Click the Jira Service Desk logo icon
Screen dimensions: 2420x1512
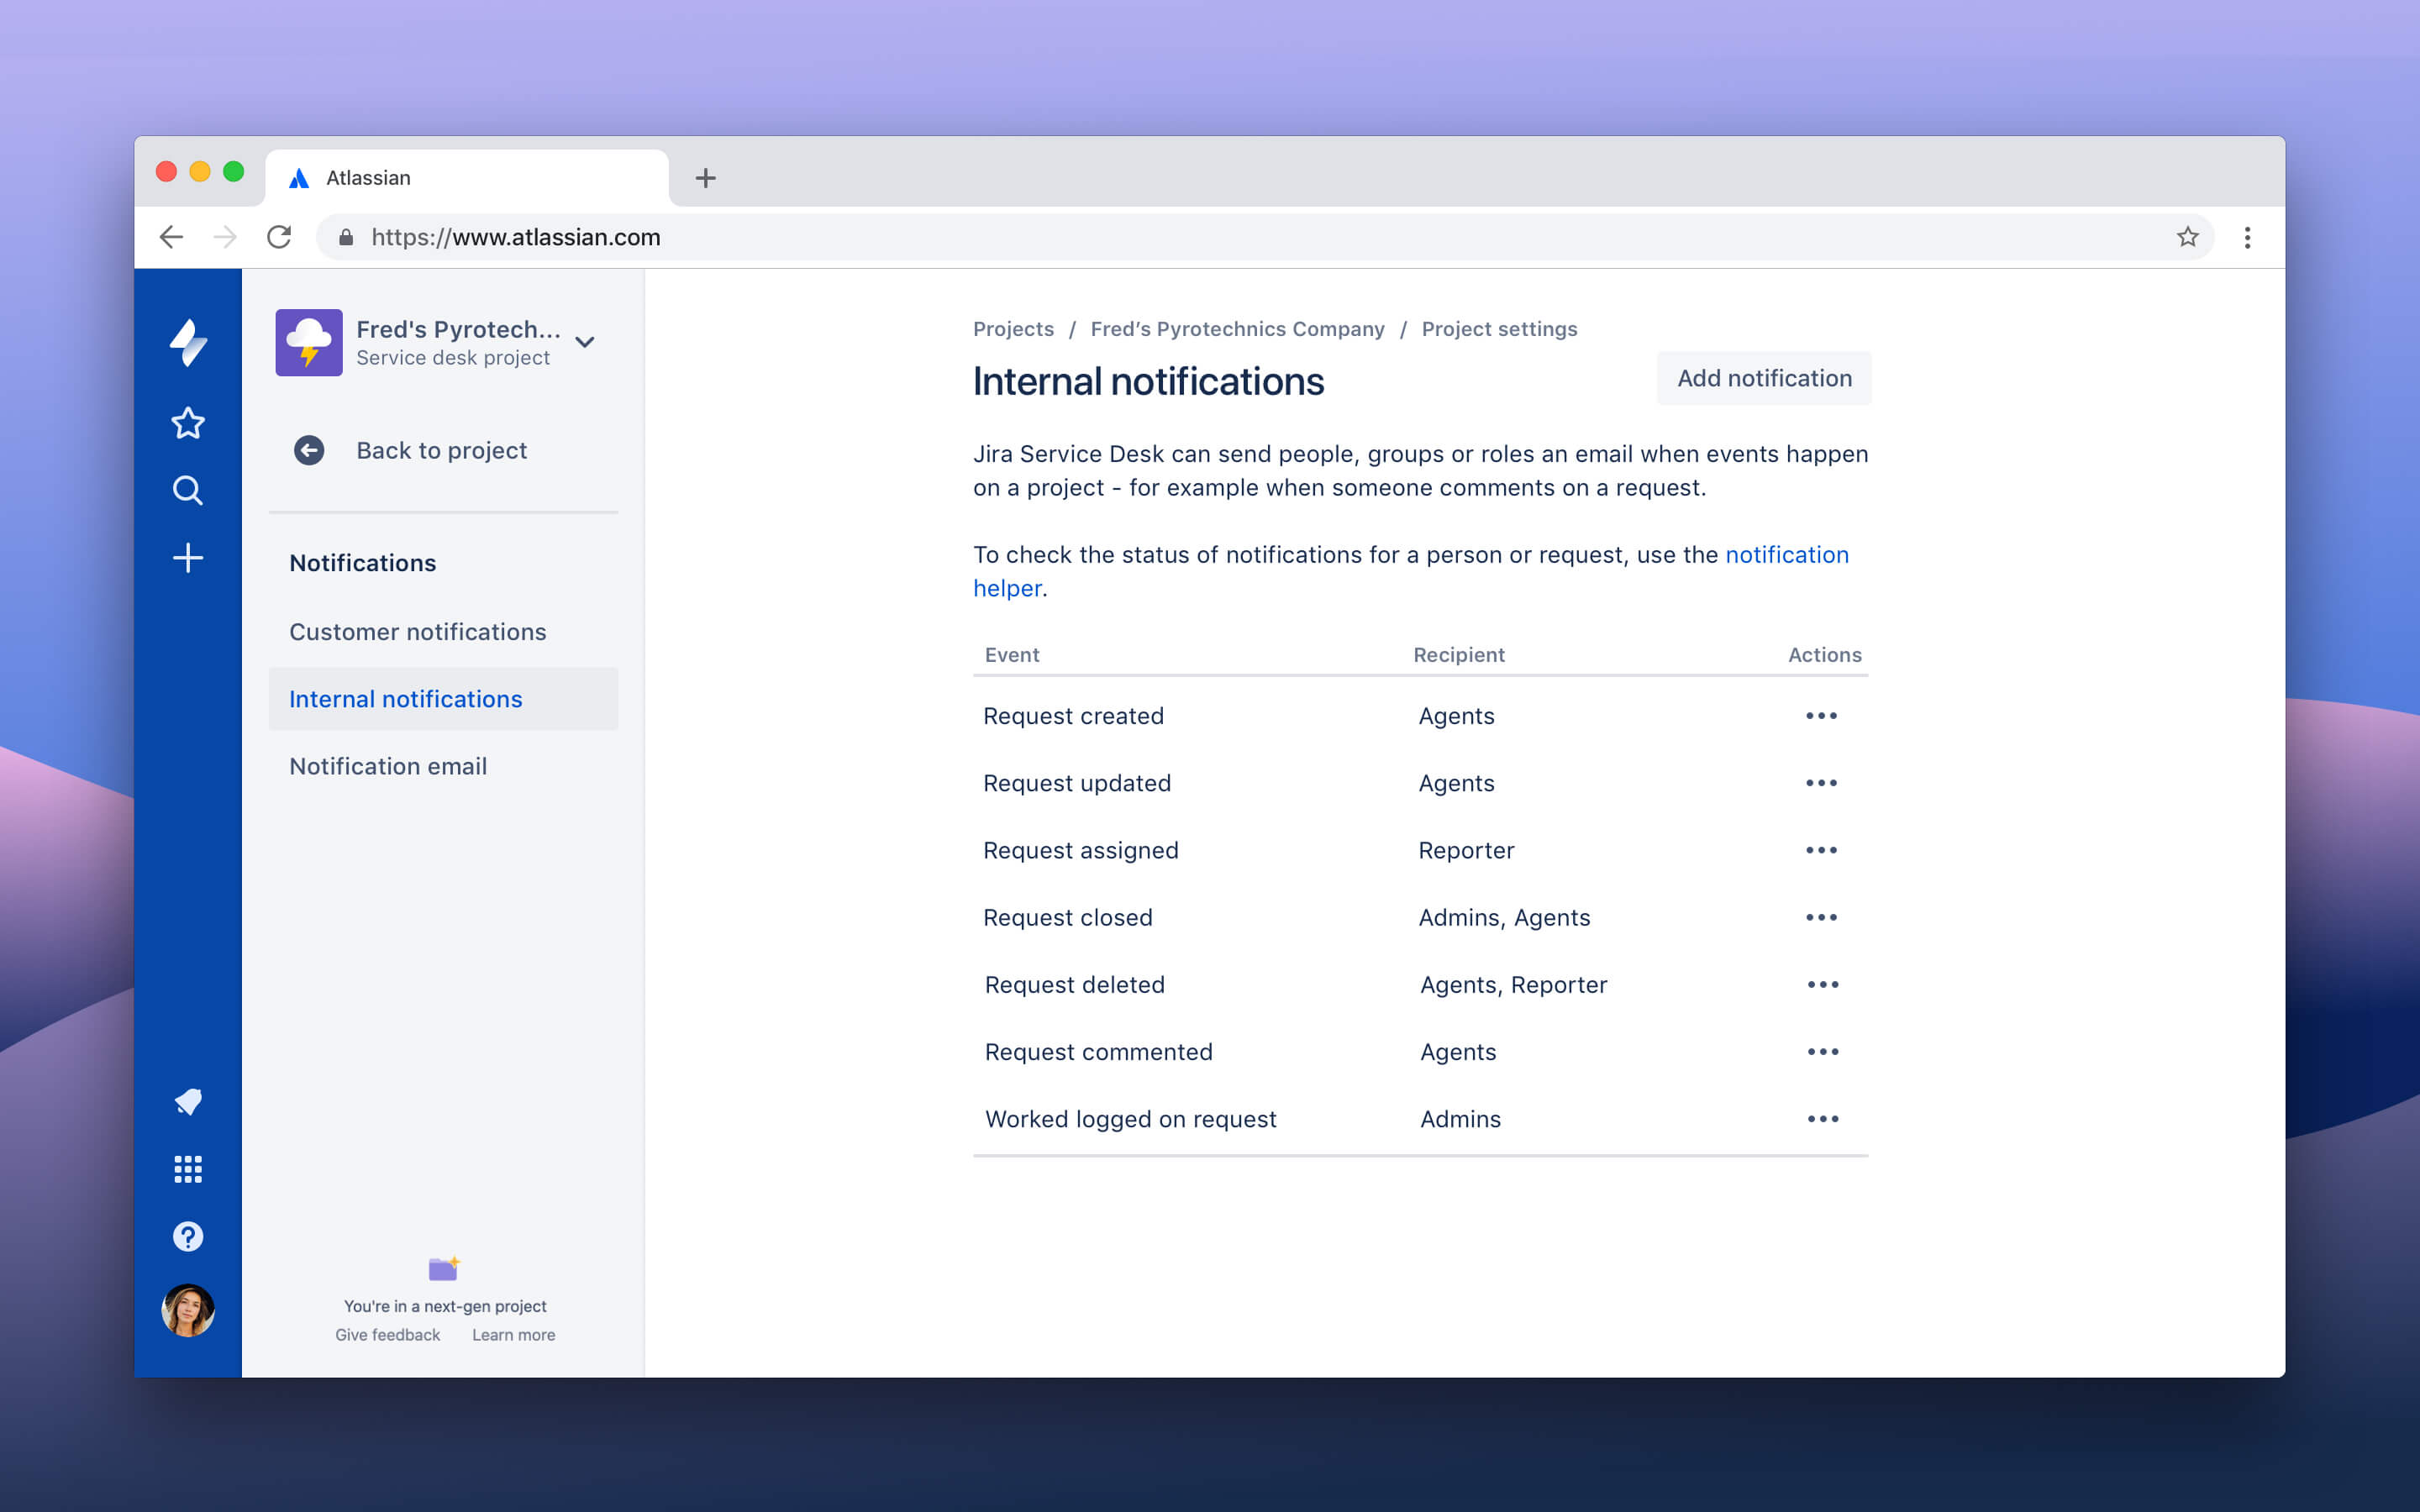[188, 343]
